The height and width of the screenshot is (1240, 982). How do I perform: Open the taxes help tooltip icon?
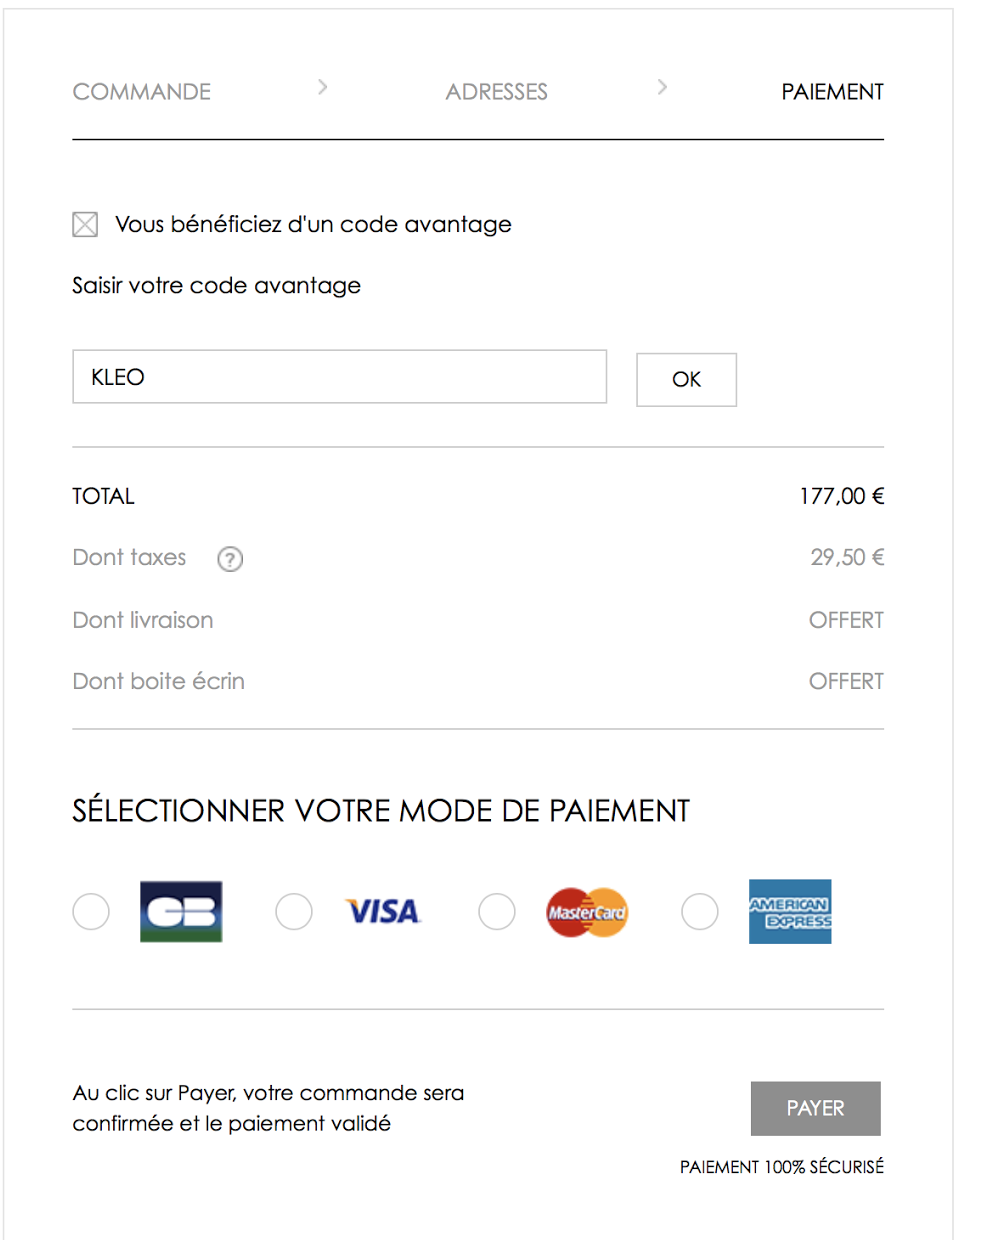(229, 559)
